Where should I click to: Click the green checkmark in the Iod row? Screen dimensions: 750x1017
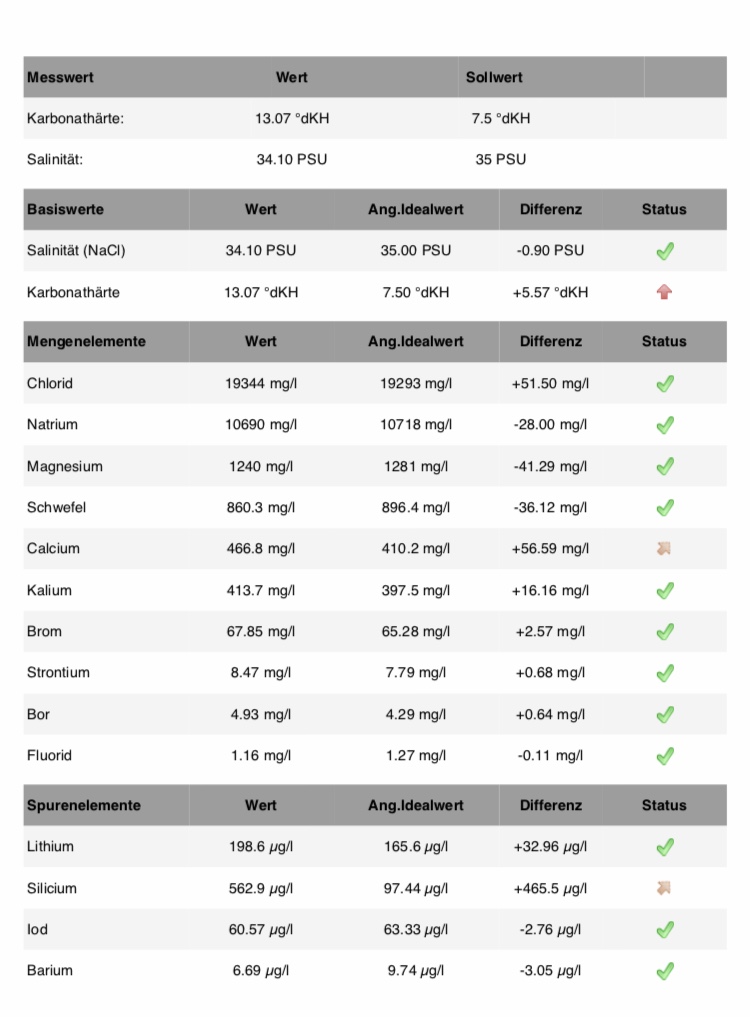(x=665, y=929)
